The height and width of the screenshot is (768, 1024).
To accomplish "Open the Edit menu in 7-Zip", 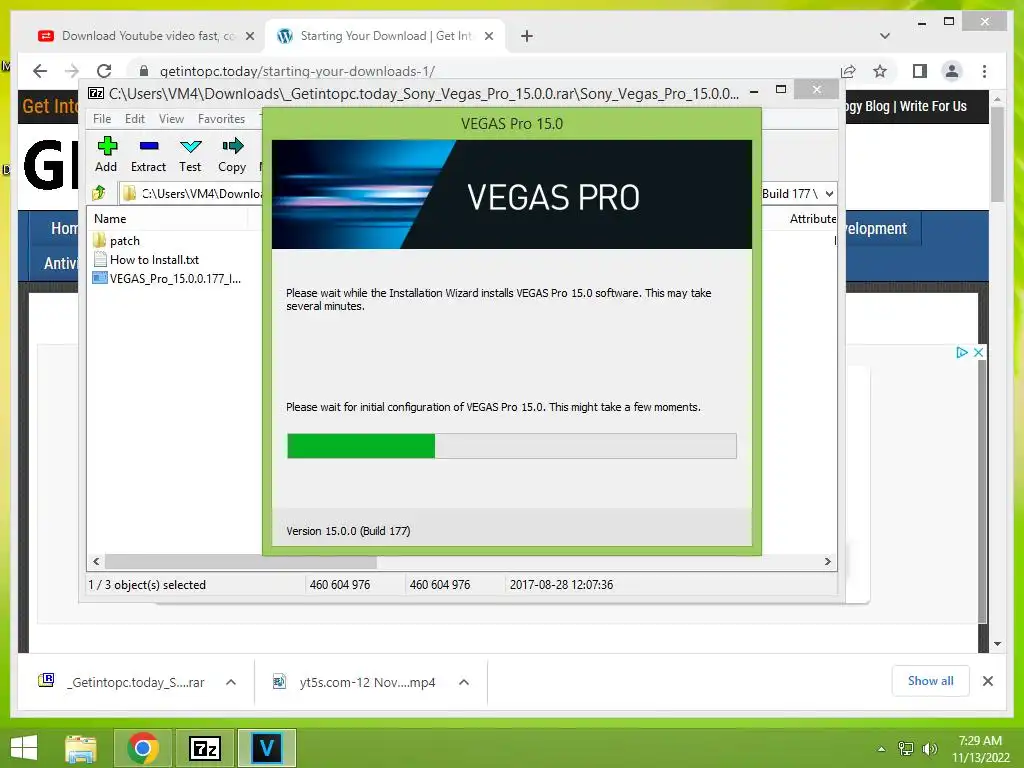I will coord(135,119).
